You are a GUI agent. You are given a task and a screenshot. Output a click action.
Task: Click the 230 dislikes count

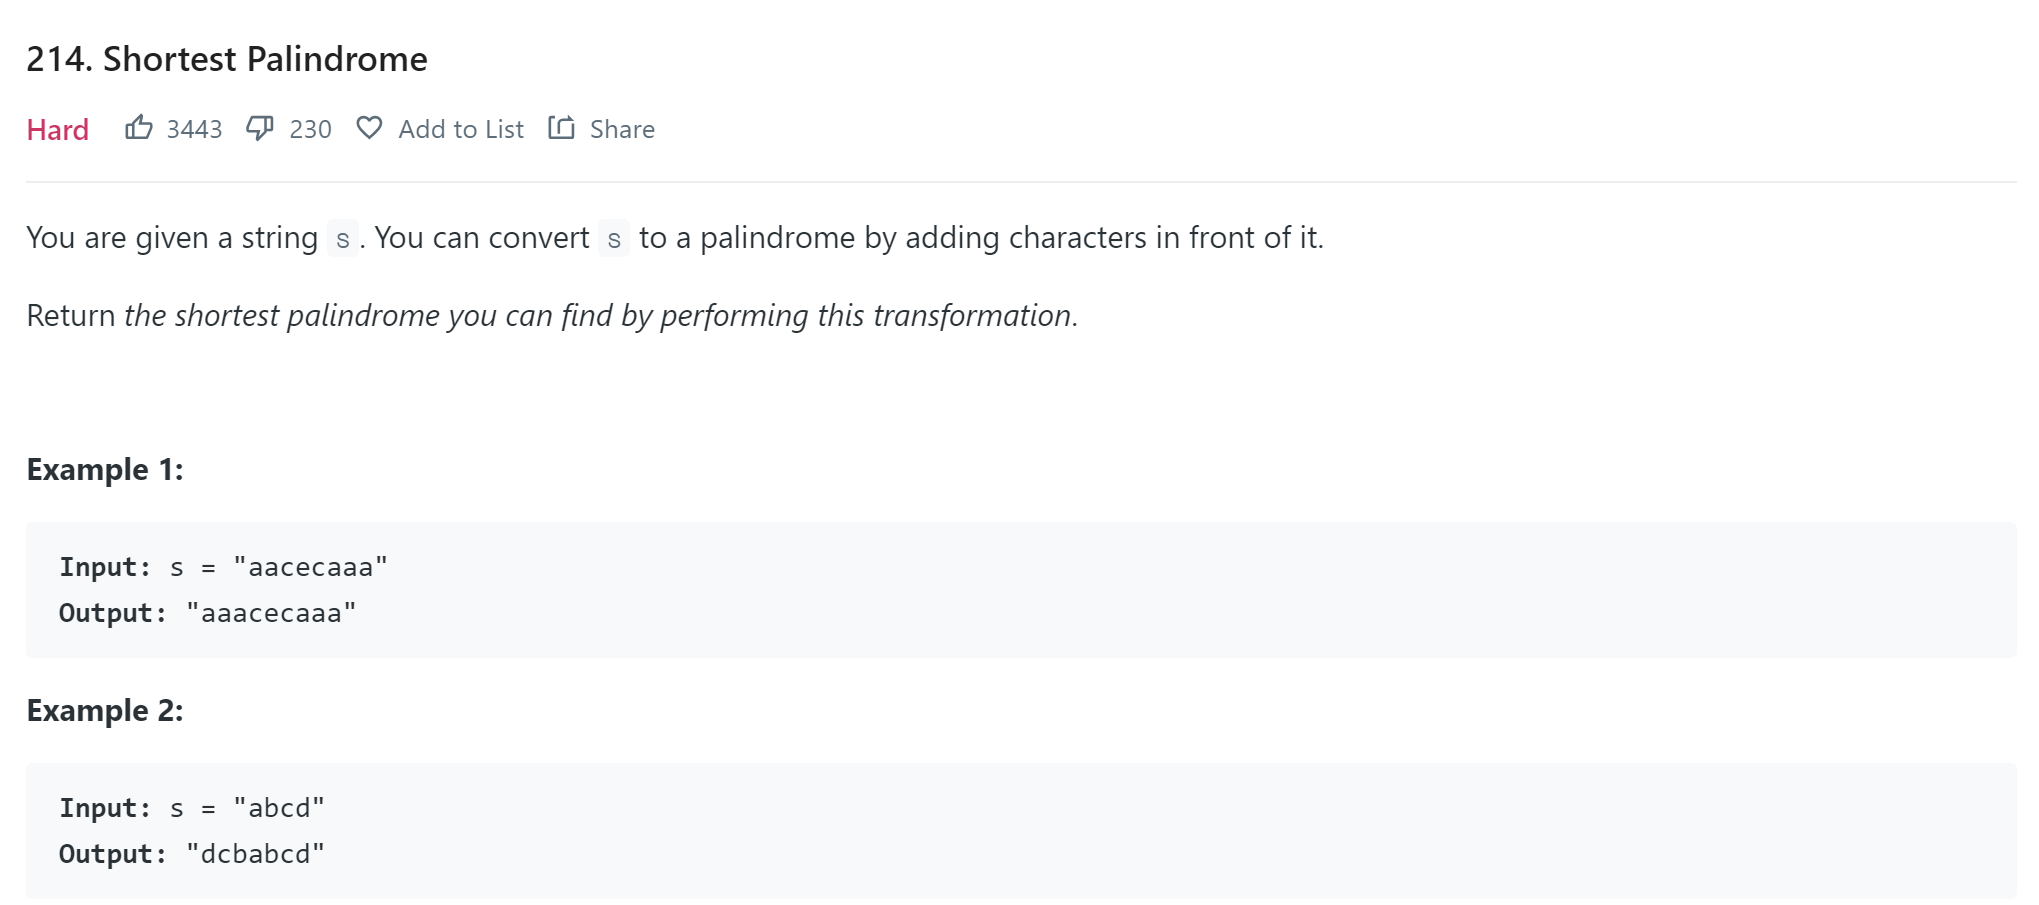[310, 129]
